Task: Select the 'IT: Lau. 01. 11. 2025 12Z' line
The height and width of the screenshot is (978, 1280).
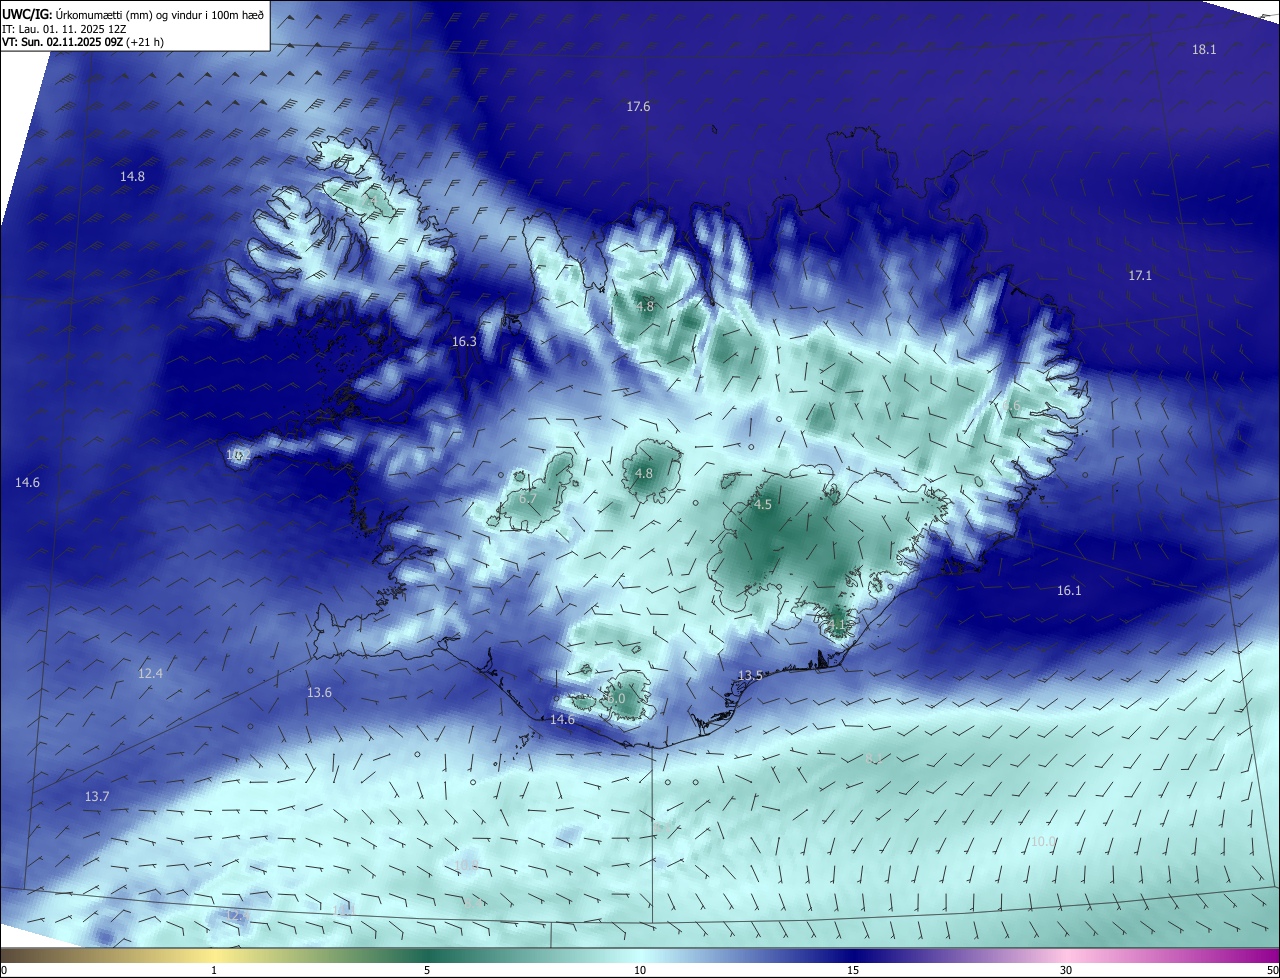Action: click(64, 29)
